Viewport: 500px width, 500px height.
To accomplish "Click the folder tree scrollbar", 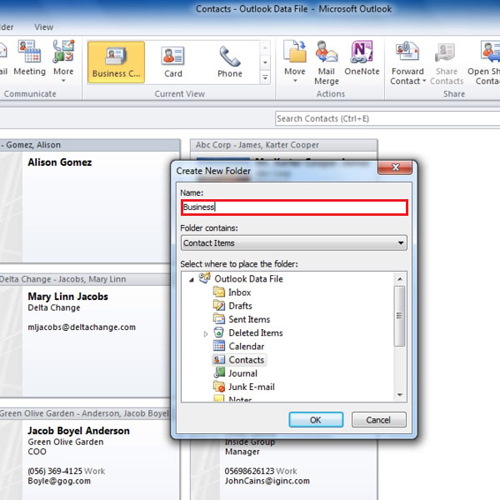I will [399, 316].
